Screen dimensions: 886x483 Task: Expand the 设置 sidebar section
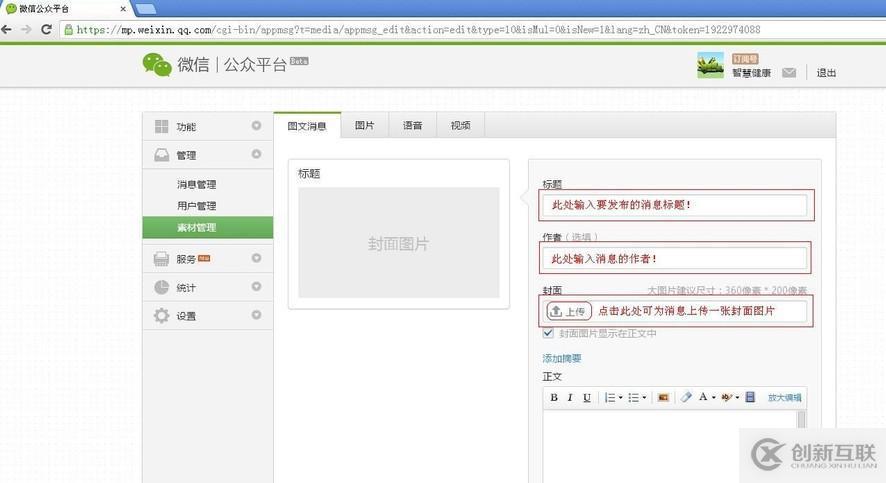tap(257, 315)
